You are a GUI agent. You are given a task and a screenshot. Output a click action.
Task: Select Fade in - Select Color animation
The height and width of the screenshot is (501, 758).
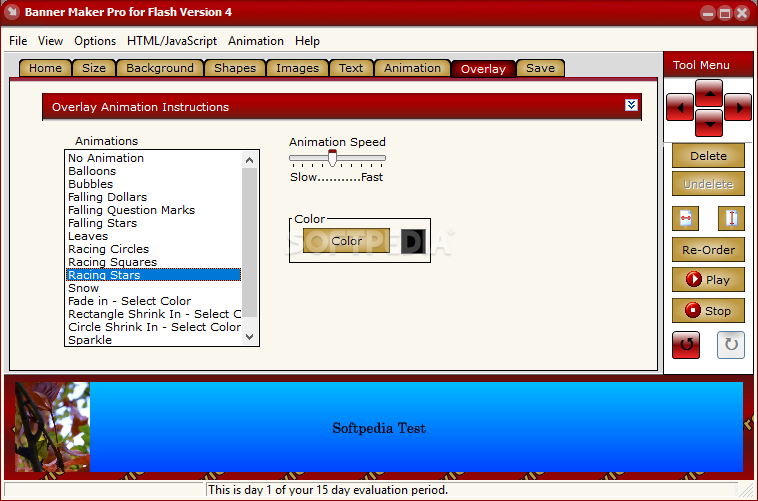(153, 301)
